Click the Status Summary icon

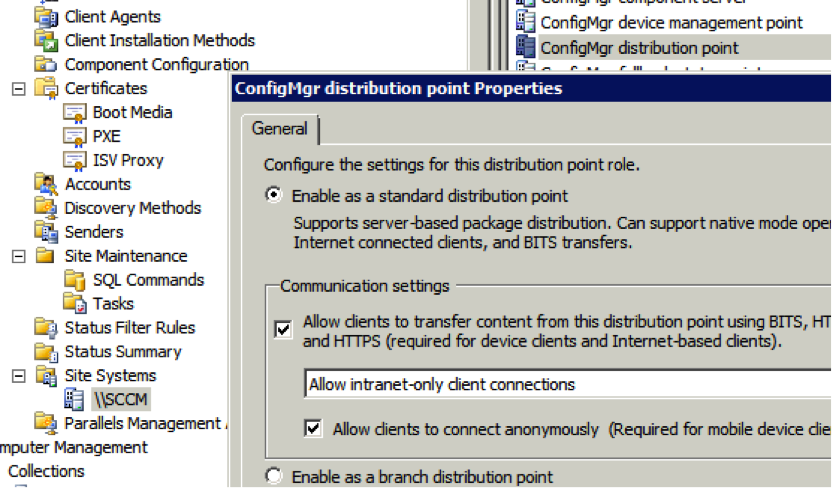46,352
